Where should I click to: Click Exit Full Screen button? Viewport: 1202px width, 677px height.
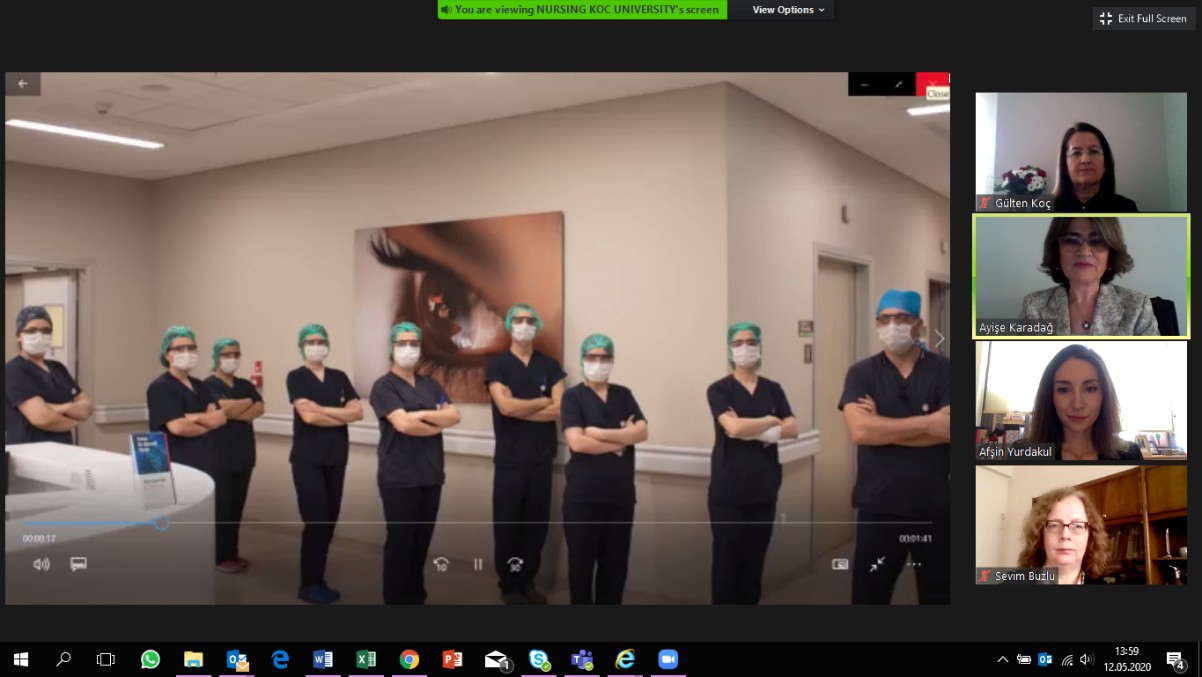1143,18
